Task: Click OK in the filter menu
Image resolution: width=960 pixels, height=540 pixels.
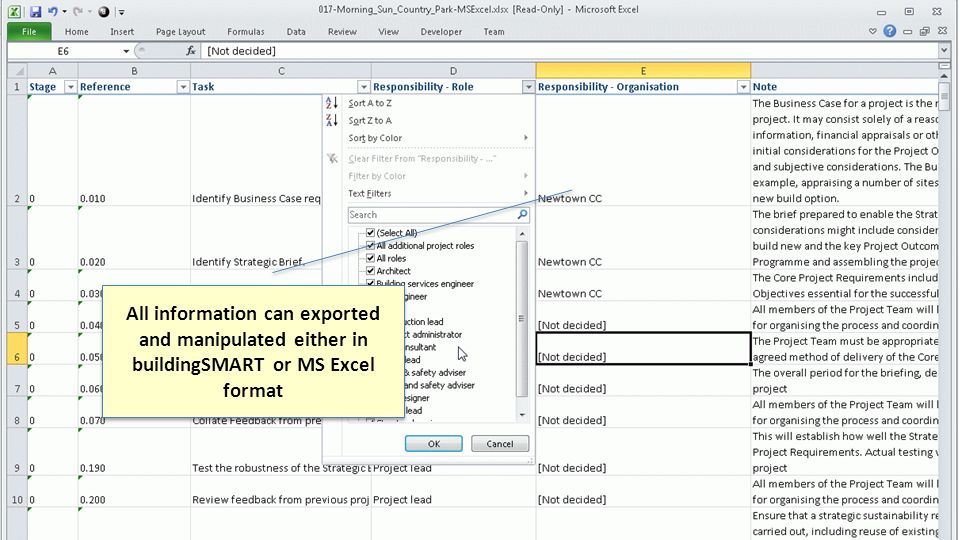Action: (433, 444)
